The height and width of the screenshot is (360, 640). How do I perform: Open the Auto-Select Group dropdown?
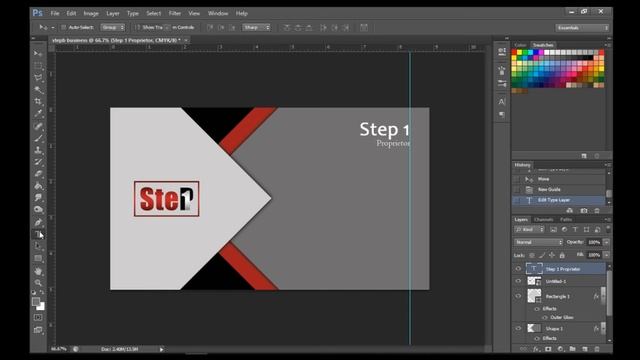[x=113, y=27]
